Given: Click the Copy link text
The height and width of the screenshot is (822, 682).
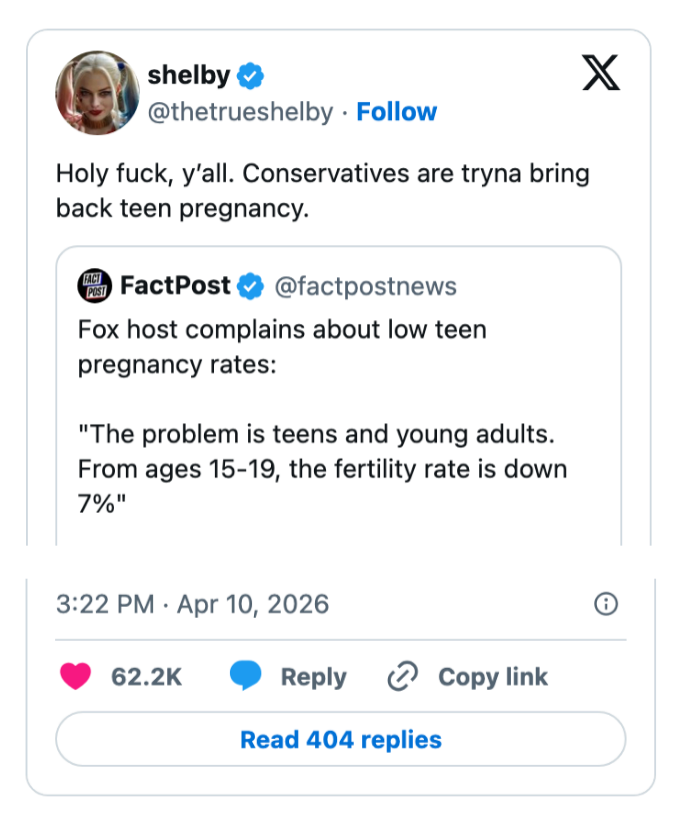Looking at the screenshot, I should pos(493,677).
